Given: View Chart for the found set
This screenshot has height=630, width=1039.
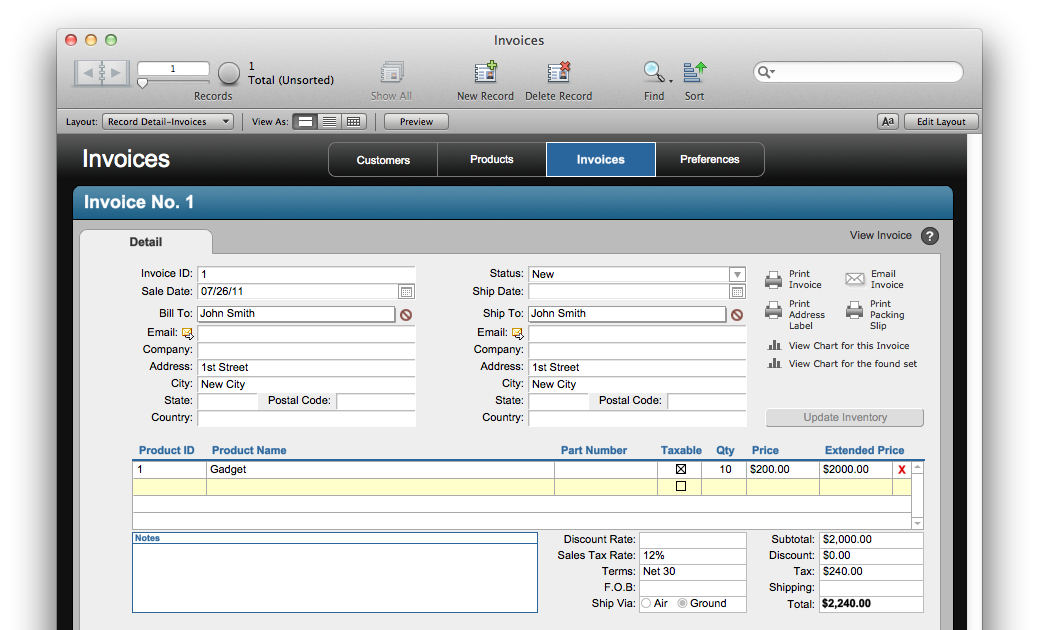Looking at the screenshot, I should (852, 364).
